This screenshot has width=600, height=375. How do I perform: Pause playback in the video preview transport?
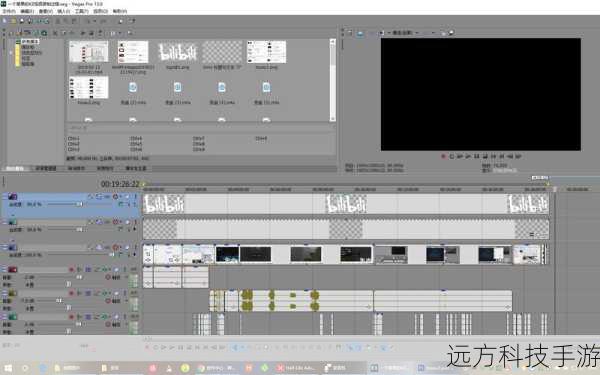coord(477,157)
